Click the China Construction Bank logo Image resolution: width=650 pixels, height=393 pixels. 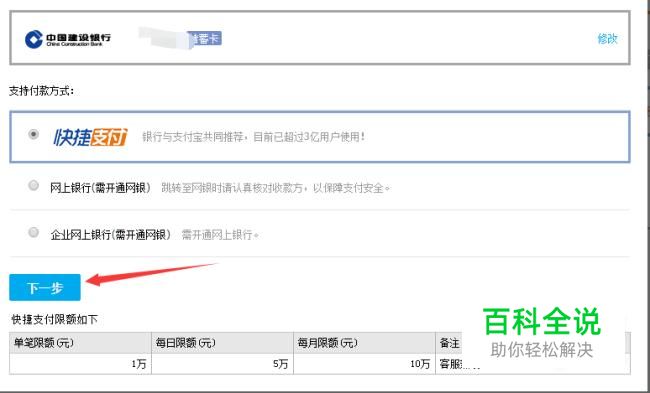coord(68,39)
